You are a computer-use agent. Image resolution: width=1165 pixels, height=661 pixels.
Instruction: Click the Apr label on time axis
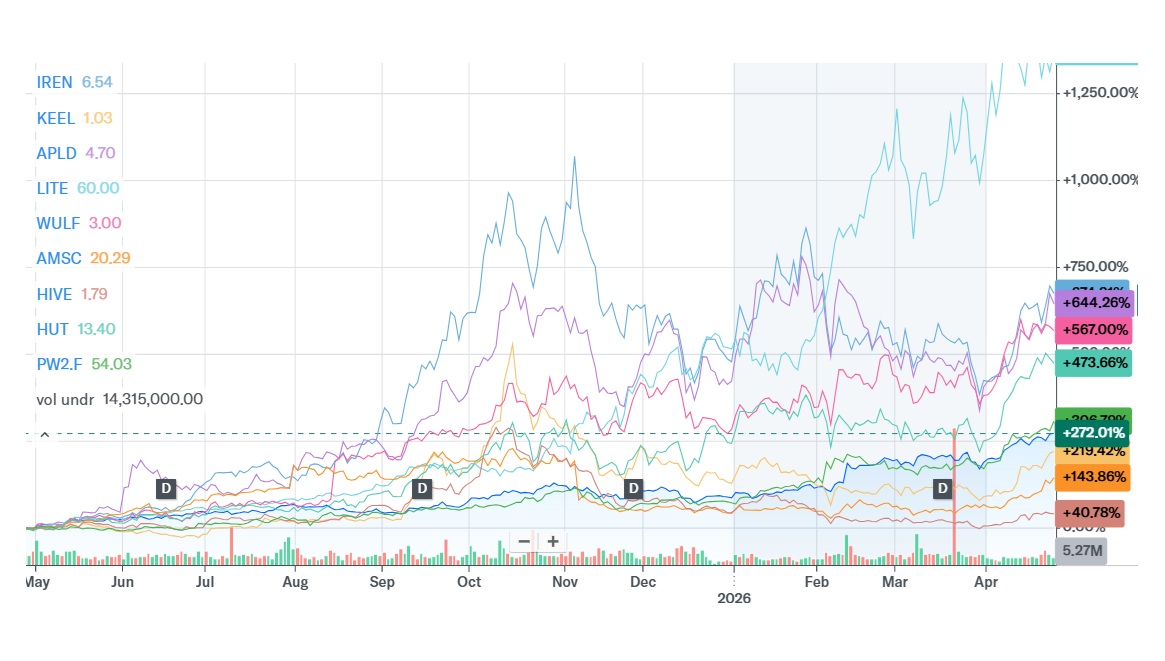click(986, 582)
